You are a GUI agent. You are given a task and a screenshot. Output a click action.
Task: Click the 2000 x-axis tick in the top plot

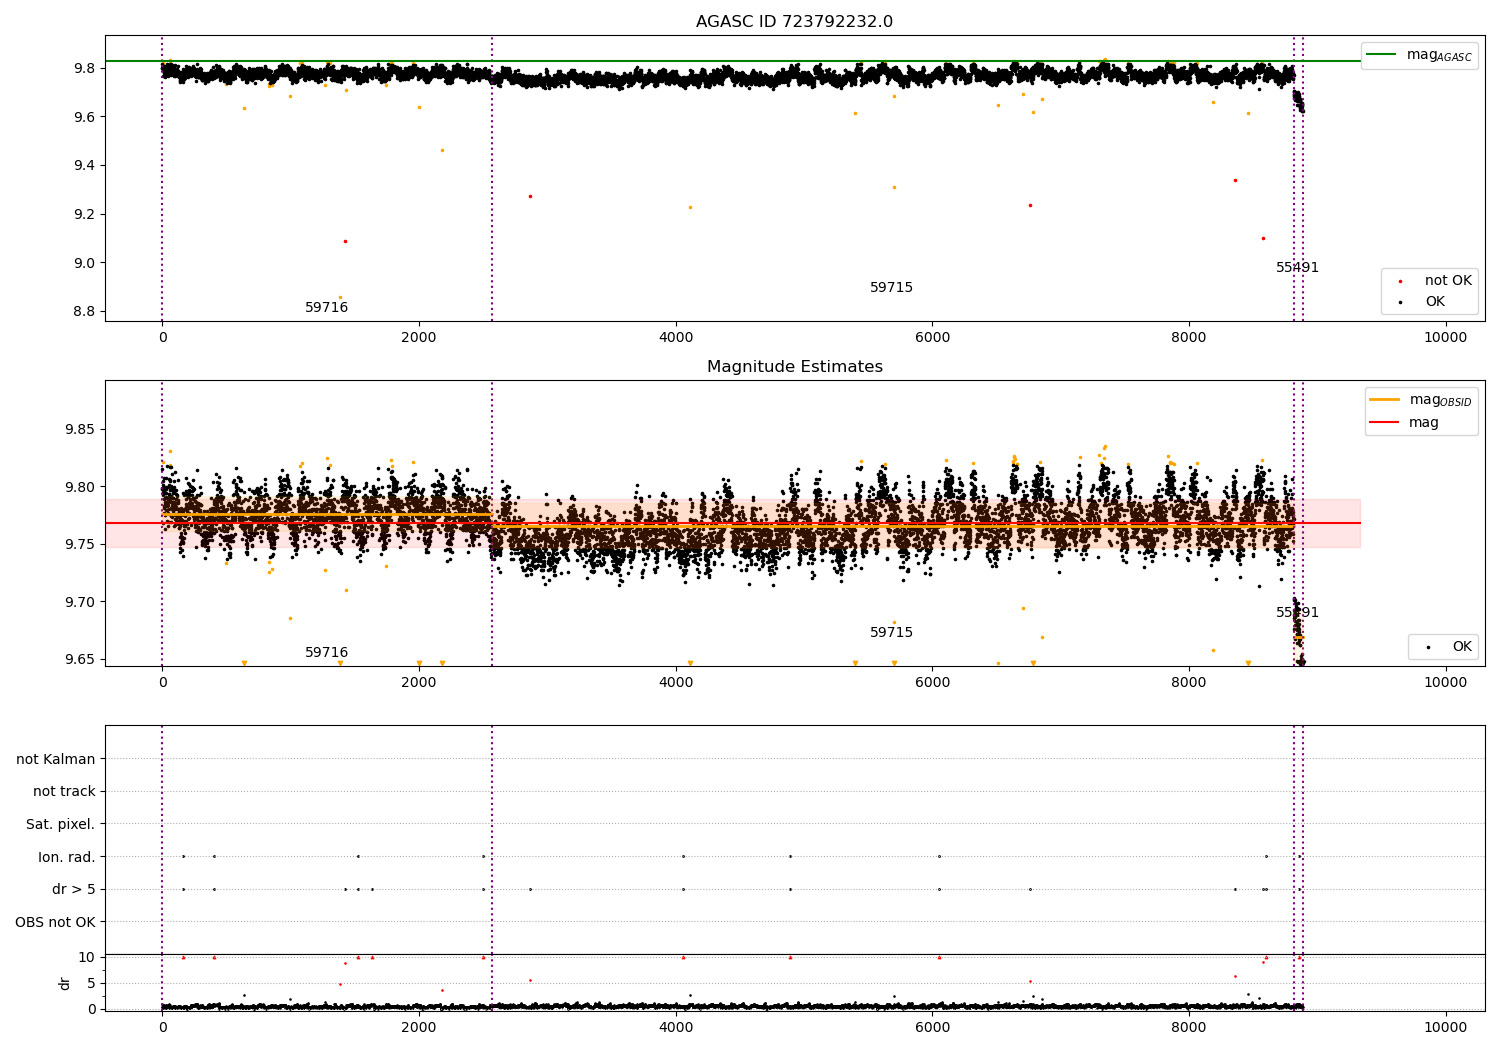(419, 338)
